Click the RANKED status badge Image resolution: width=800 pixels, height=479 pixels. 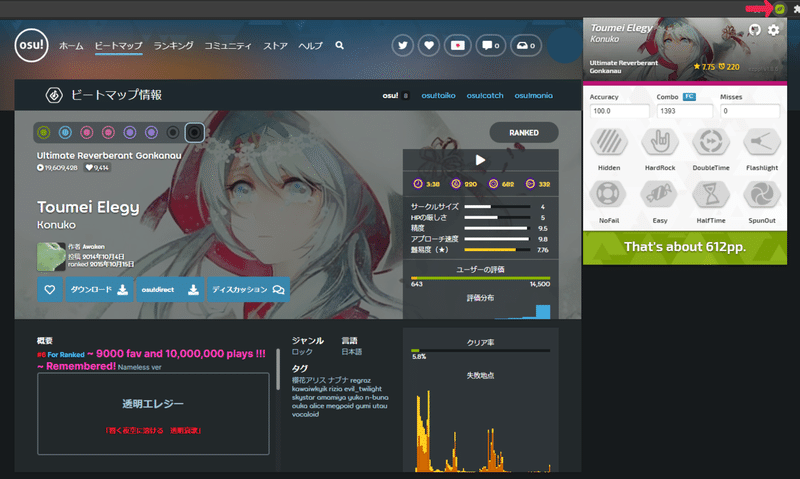point(524,133)
